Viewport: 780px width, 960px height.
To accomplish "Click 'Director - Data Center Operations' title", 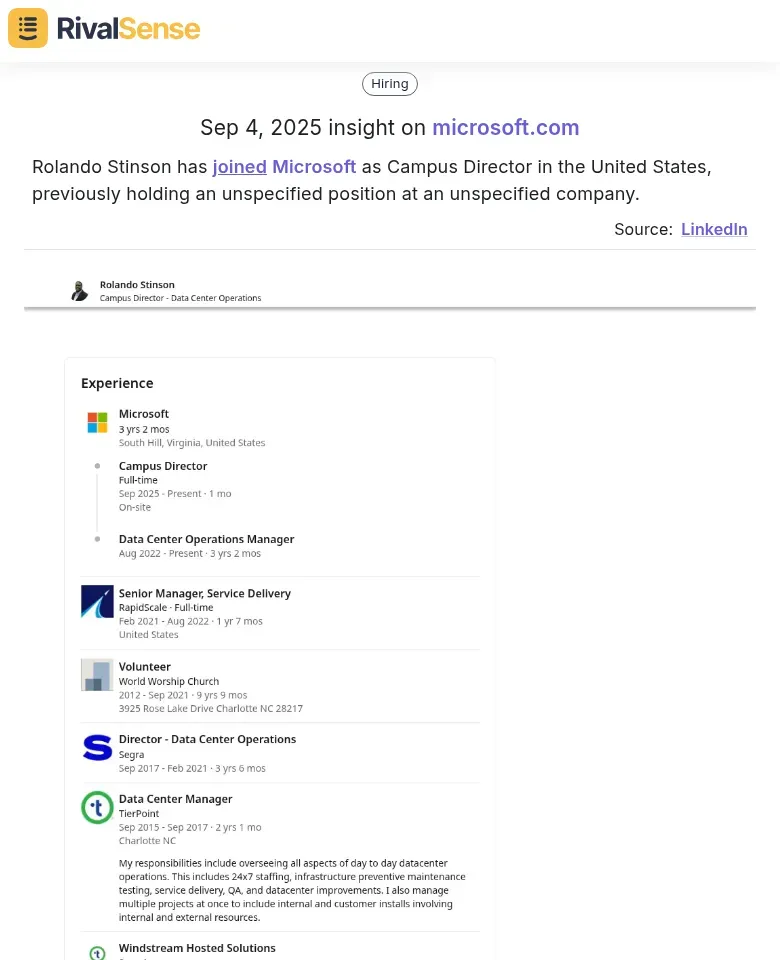I will (208, 739).
